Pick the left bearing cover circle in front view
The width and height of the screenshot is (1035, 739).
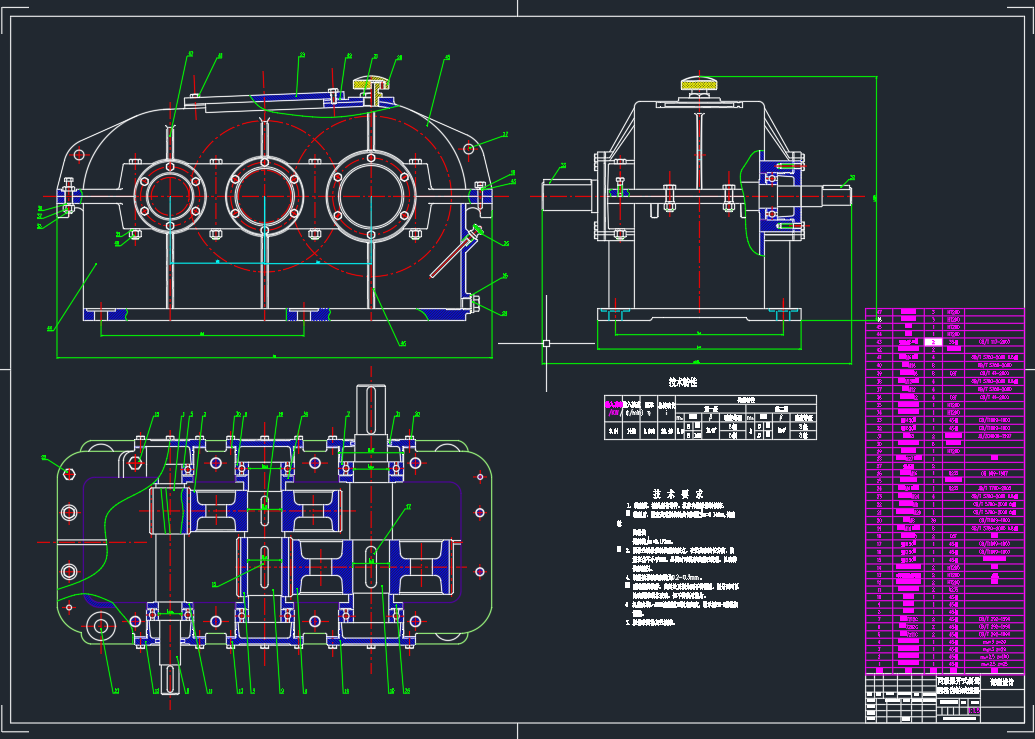point(170,196)
